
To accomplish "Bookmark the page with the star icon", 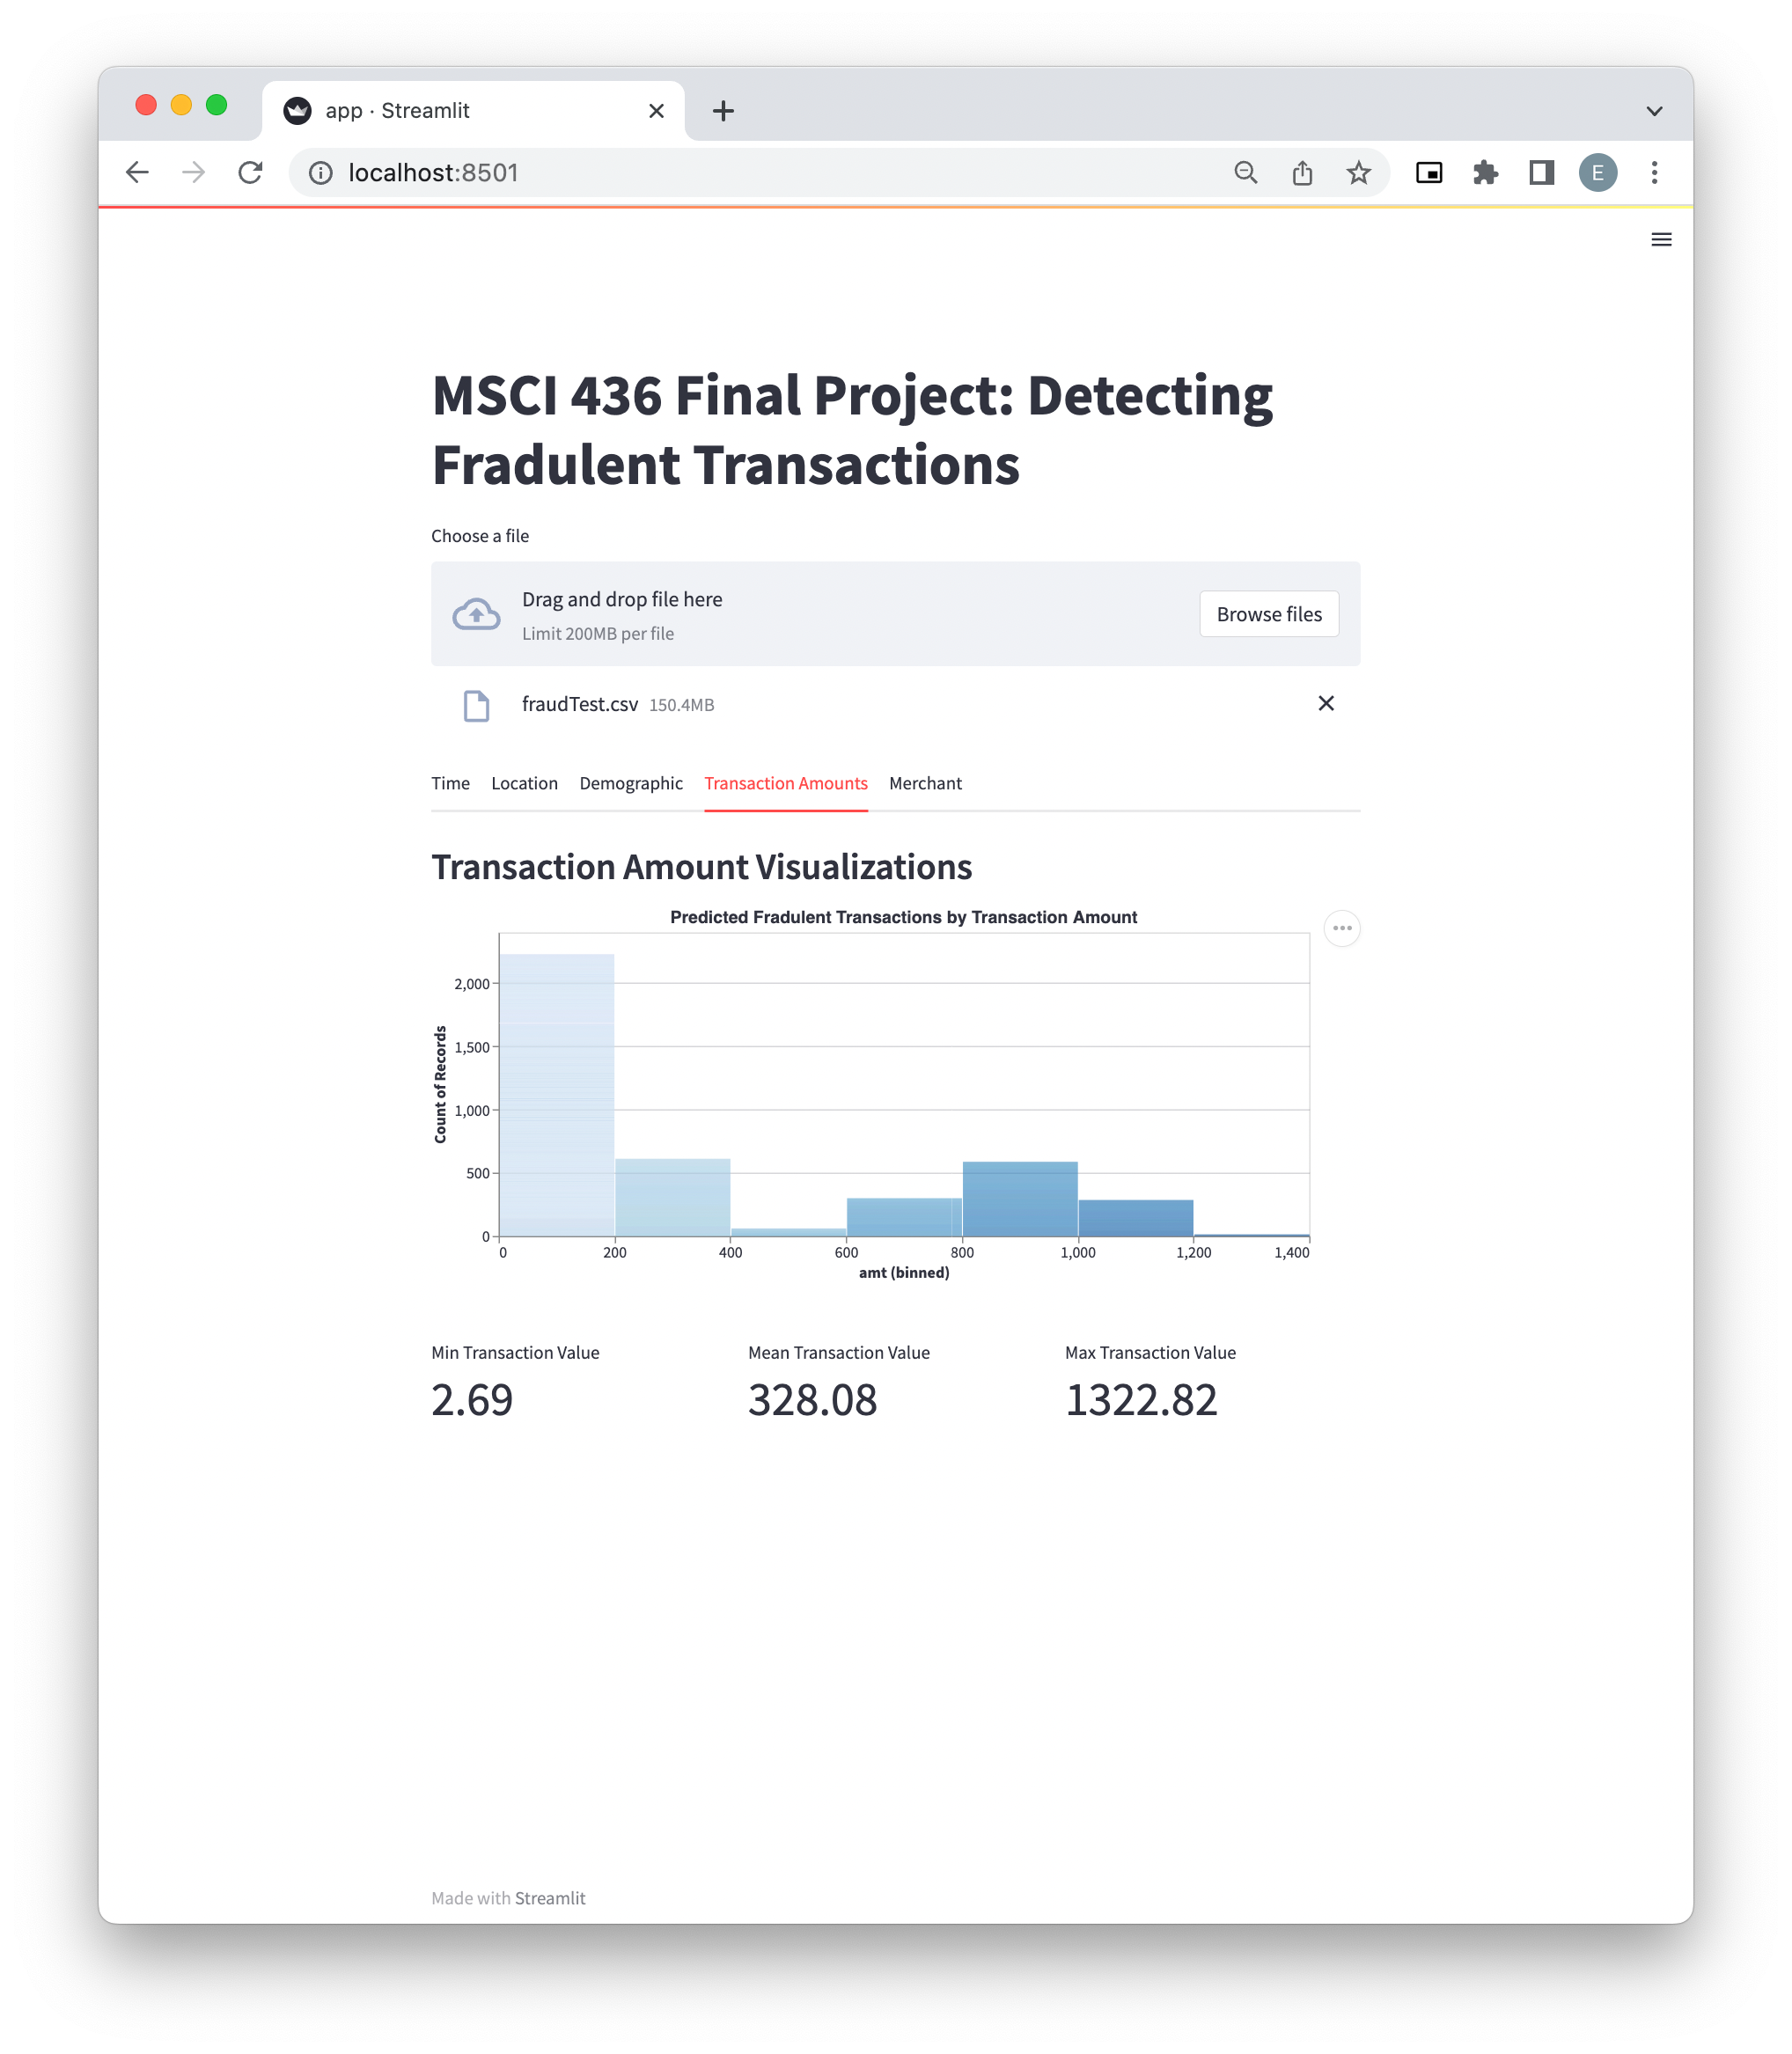I will (1358, 172).
